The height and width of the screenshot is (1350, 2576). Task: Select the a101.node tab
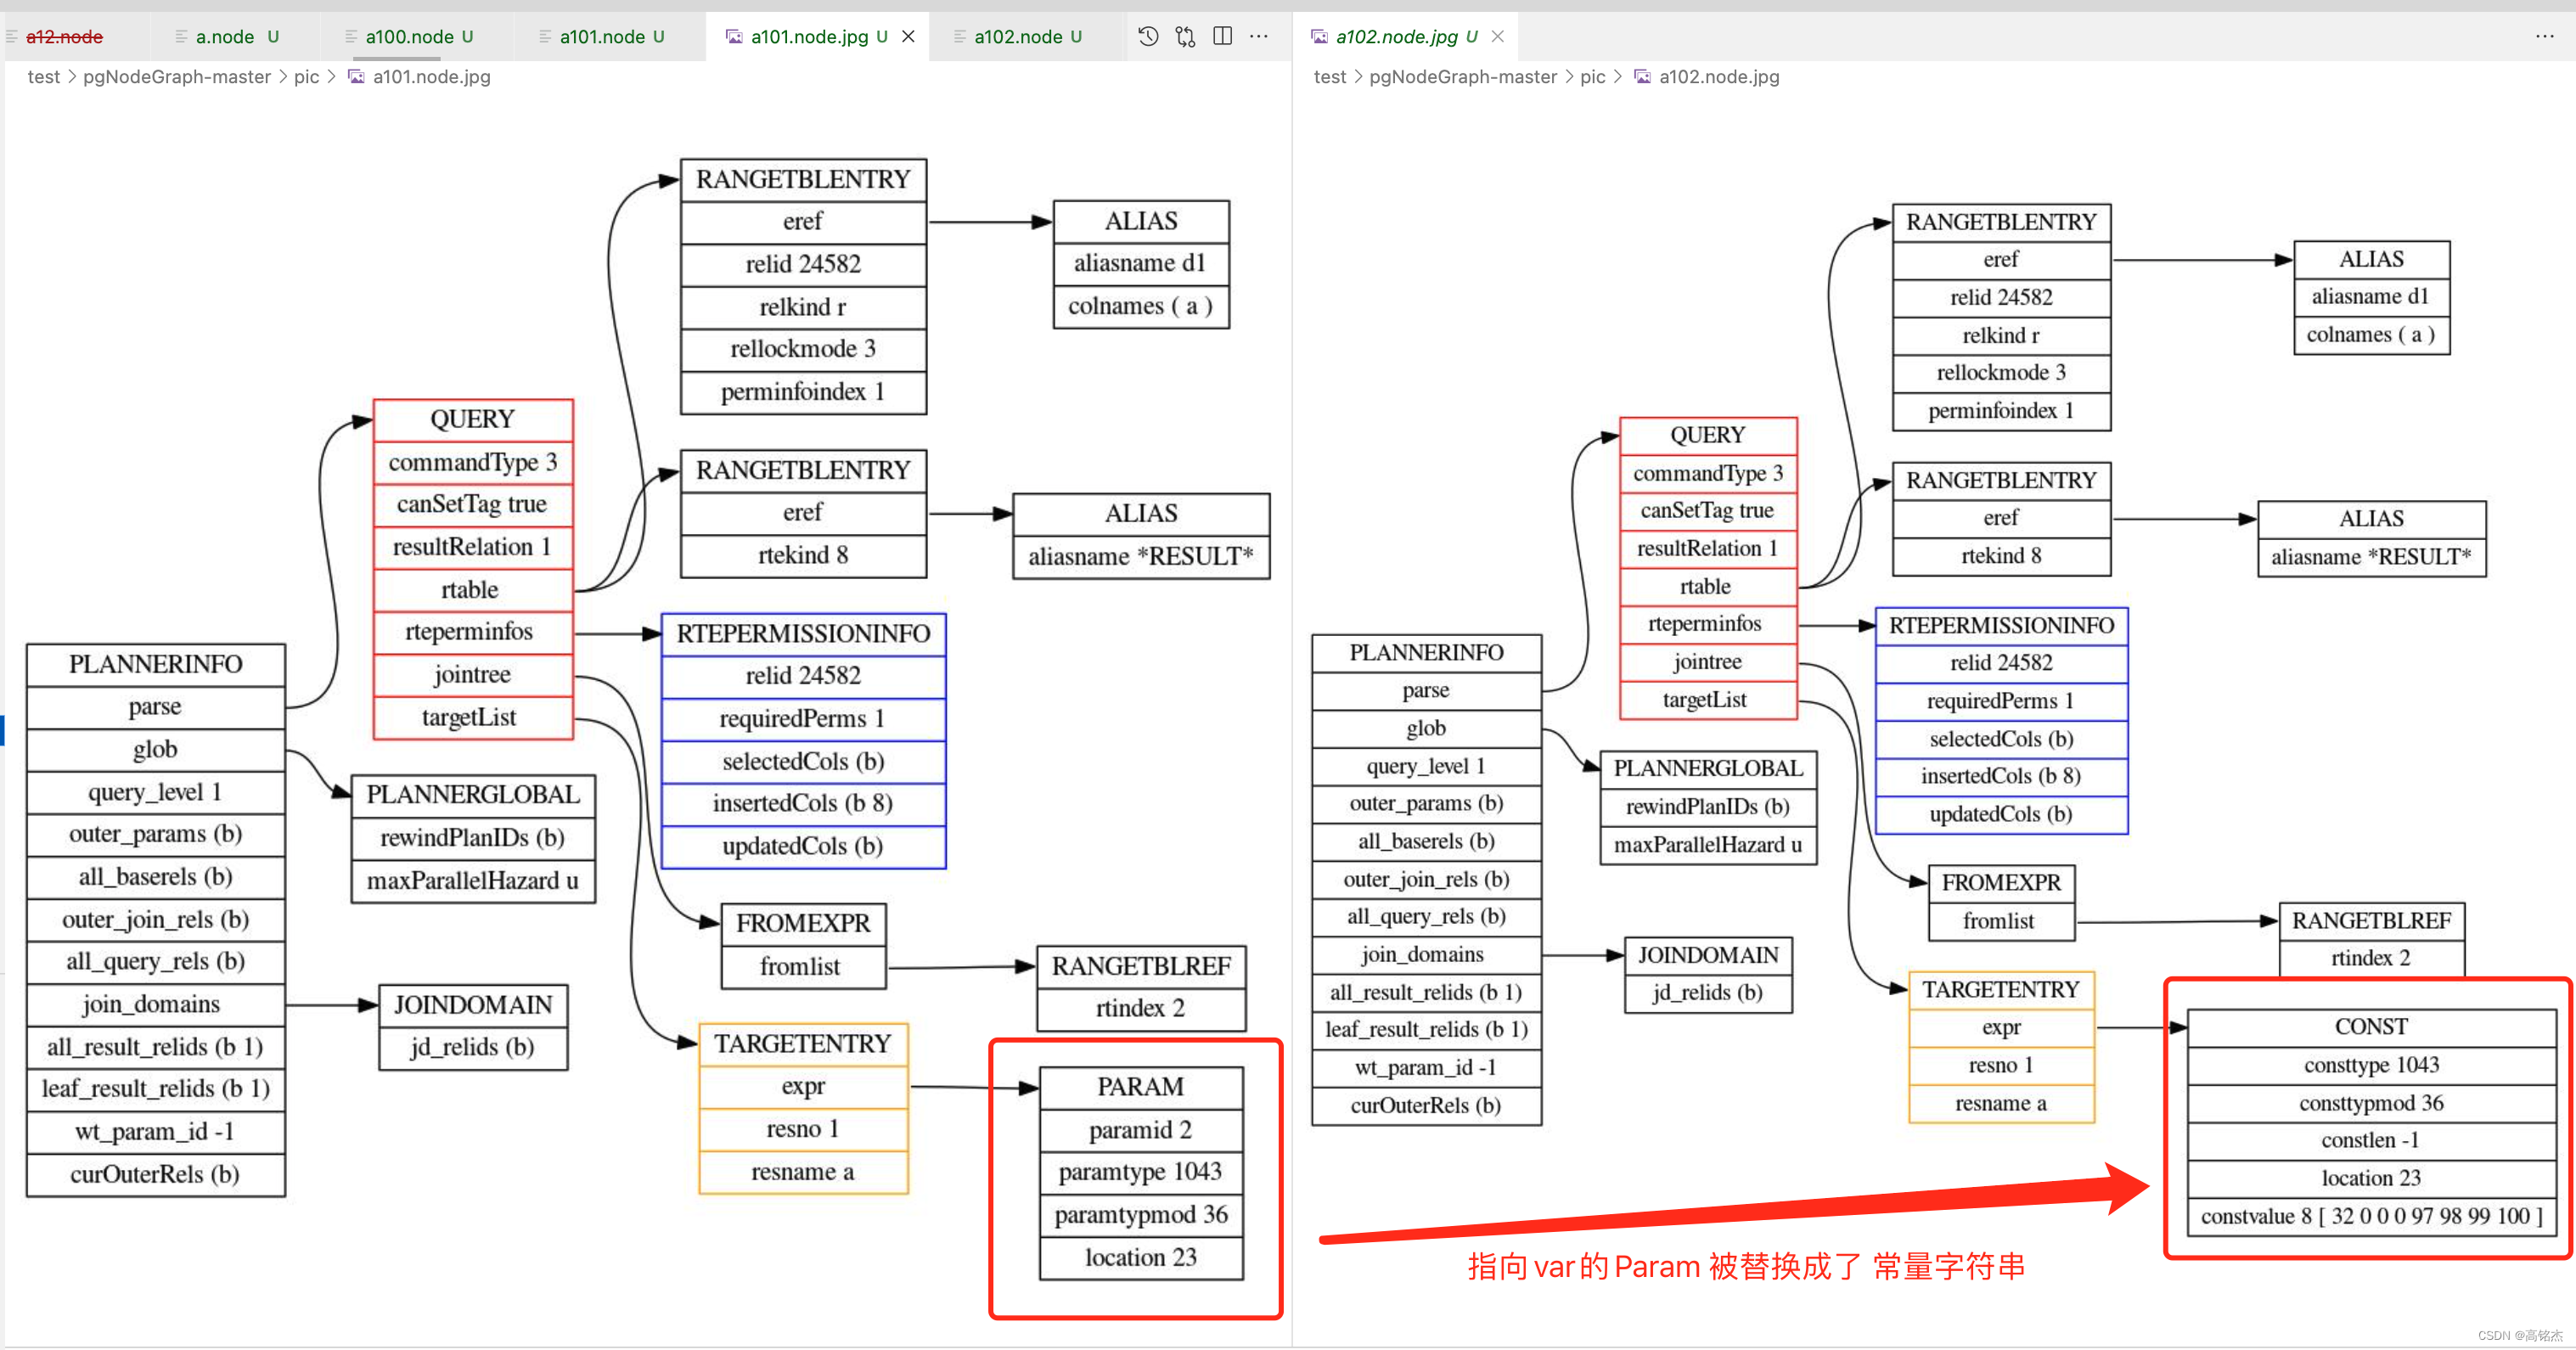click(601, 37)
